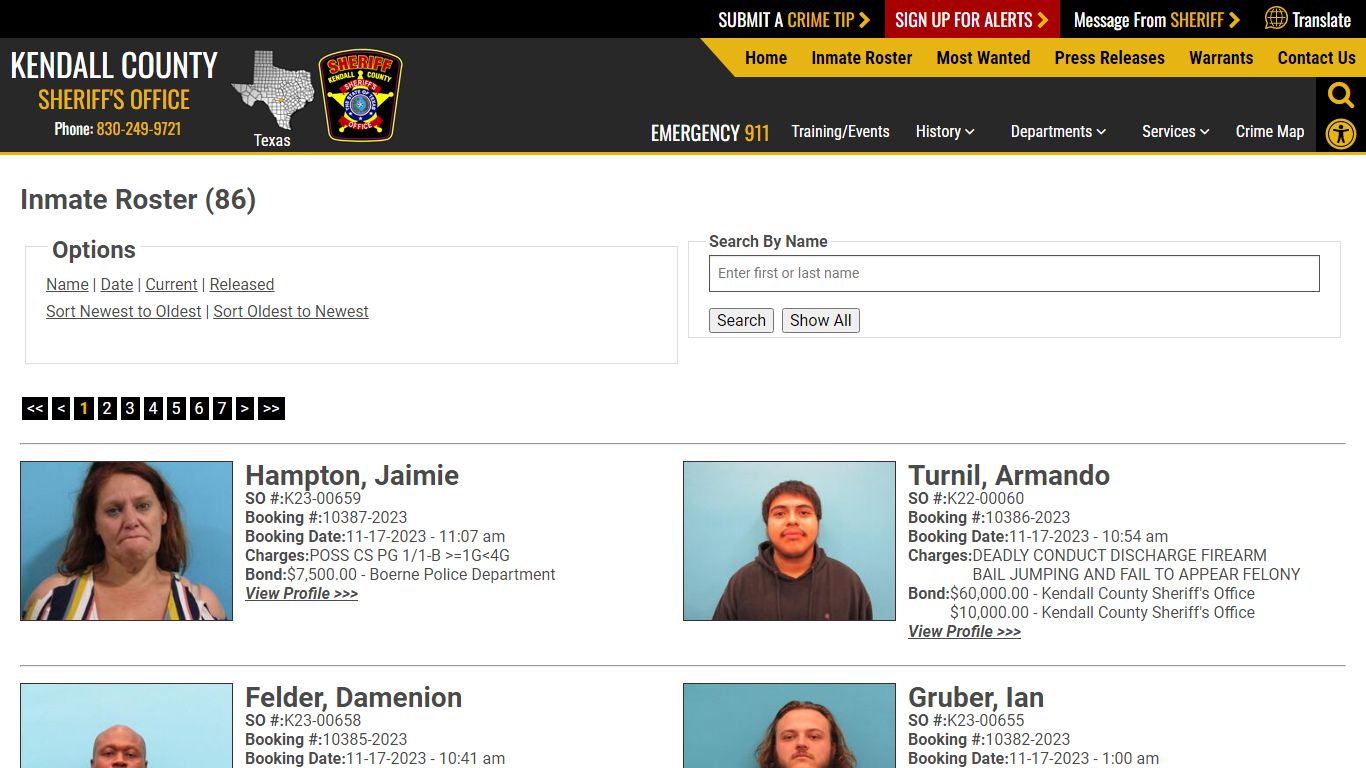1366x768 pixels.
Task: Select page 3 in pagination
Action: tap(130, 408)
